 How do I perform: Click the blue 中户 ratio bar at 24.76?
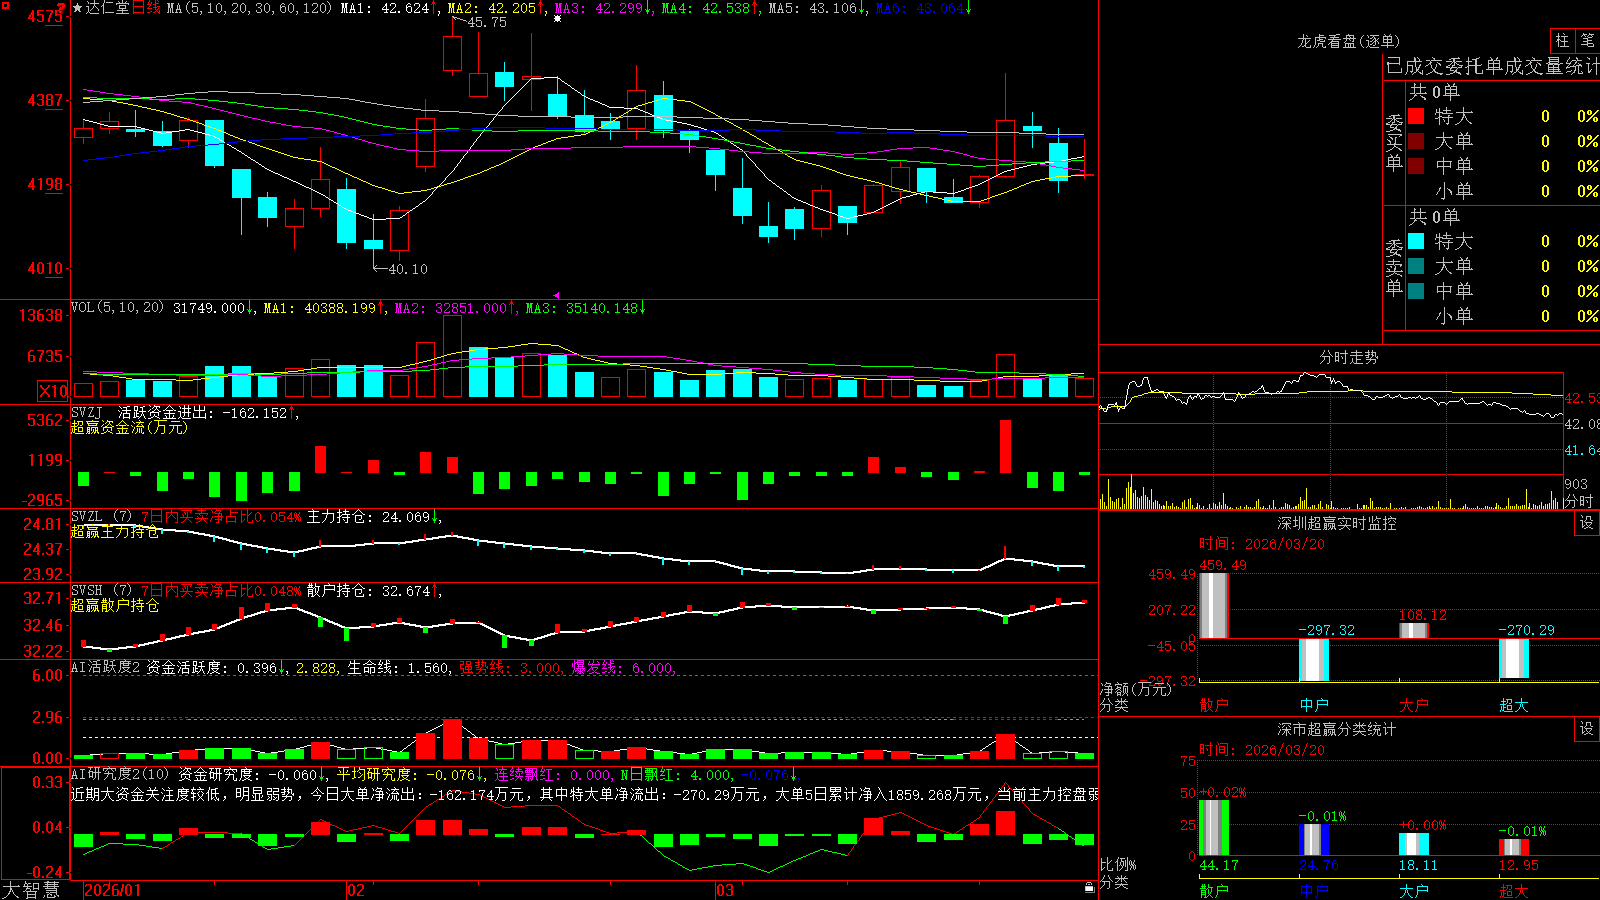(x=1313, y=840)
